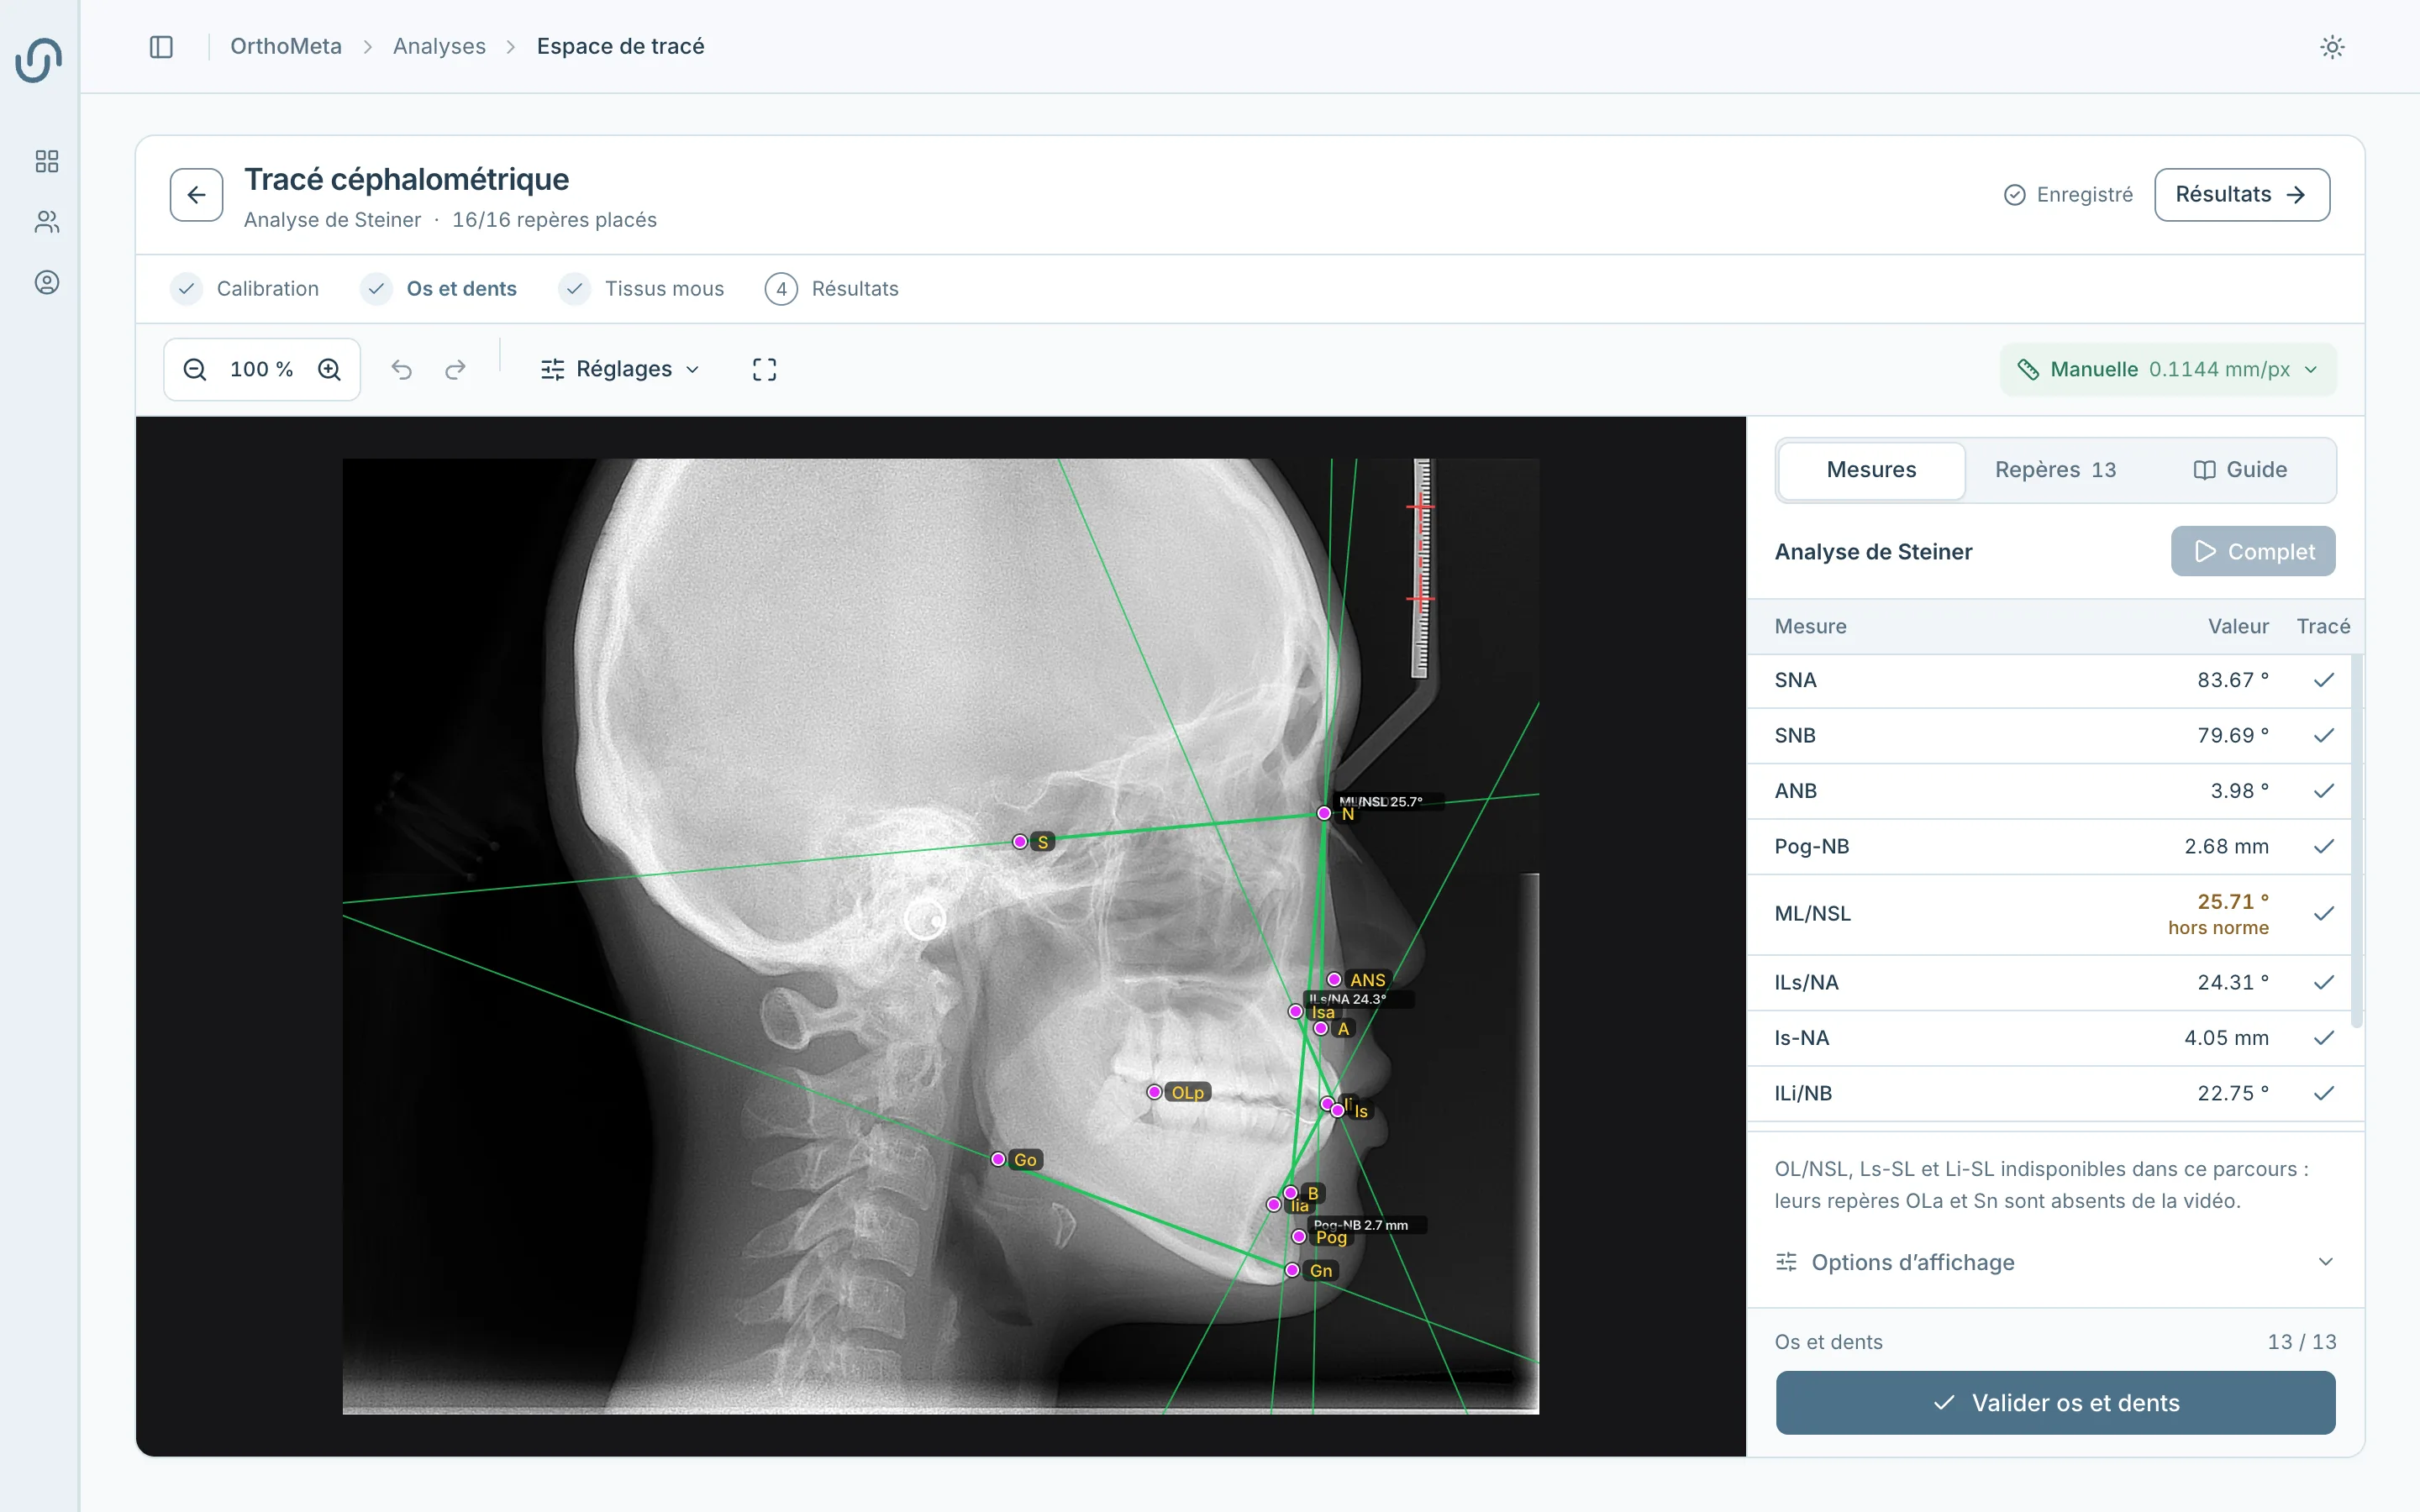Toggle the ML/NSL tracing checkmark

2323,914
